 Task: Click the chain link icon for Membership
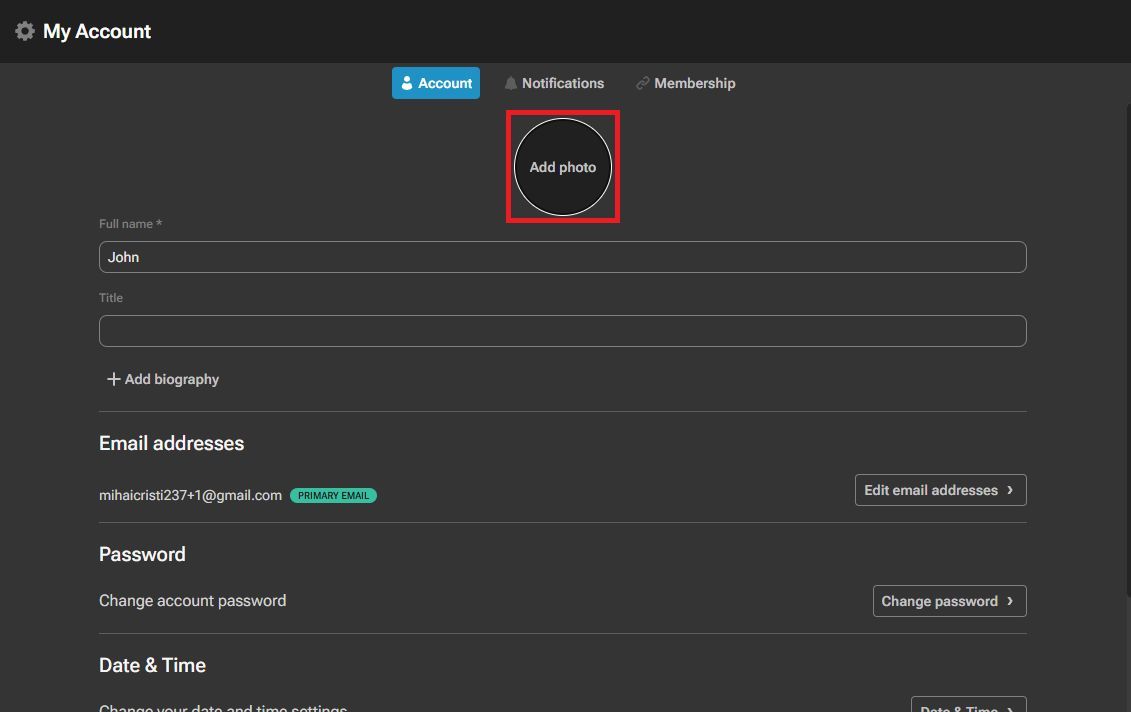643,83
